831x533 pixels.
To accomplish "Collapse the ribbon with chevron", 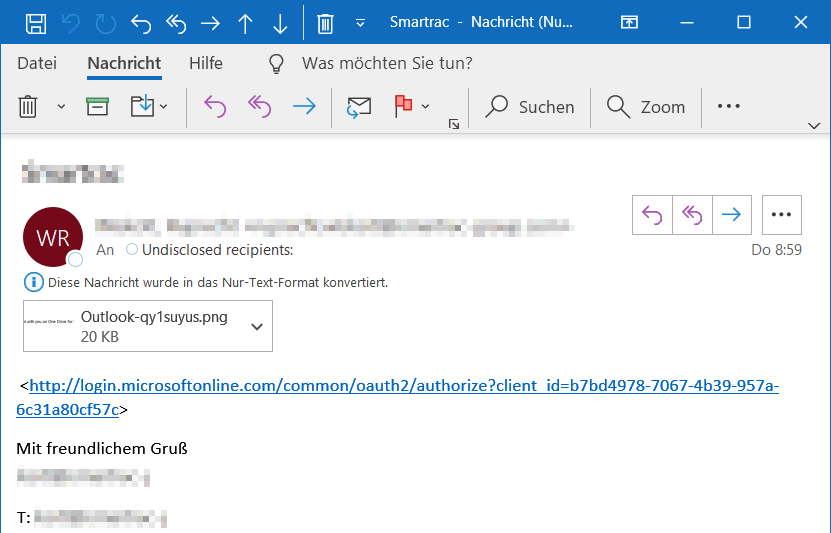I will [x=814, y=126].
